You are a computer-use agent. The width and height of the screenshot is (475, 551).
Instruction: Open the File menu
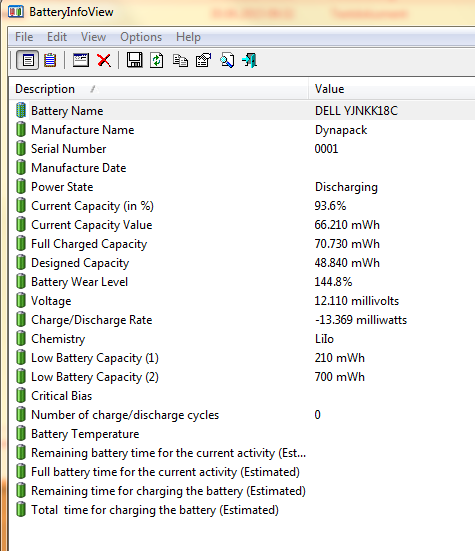pos(24,37)
